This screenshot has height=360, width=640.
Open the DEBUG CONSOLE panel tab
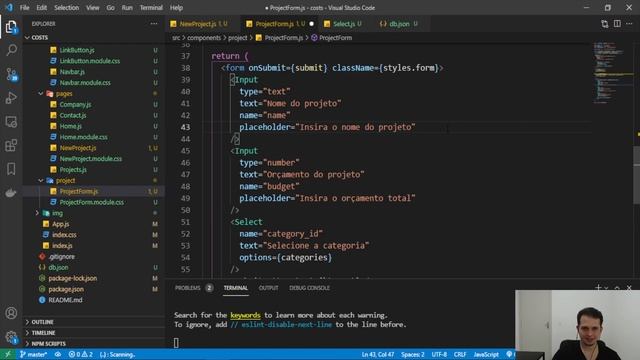pyautogui.click(x=309, y=288)
